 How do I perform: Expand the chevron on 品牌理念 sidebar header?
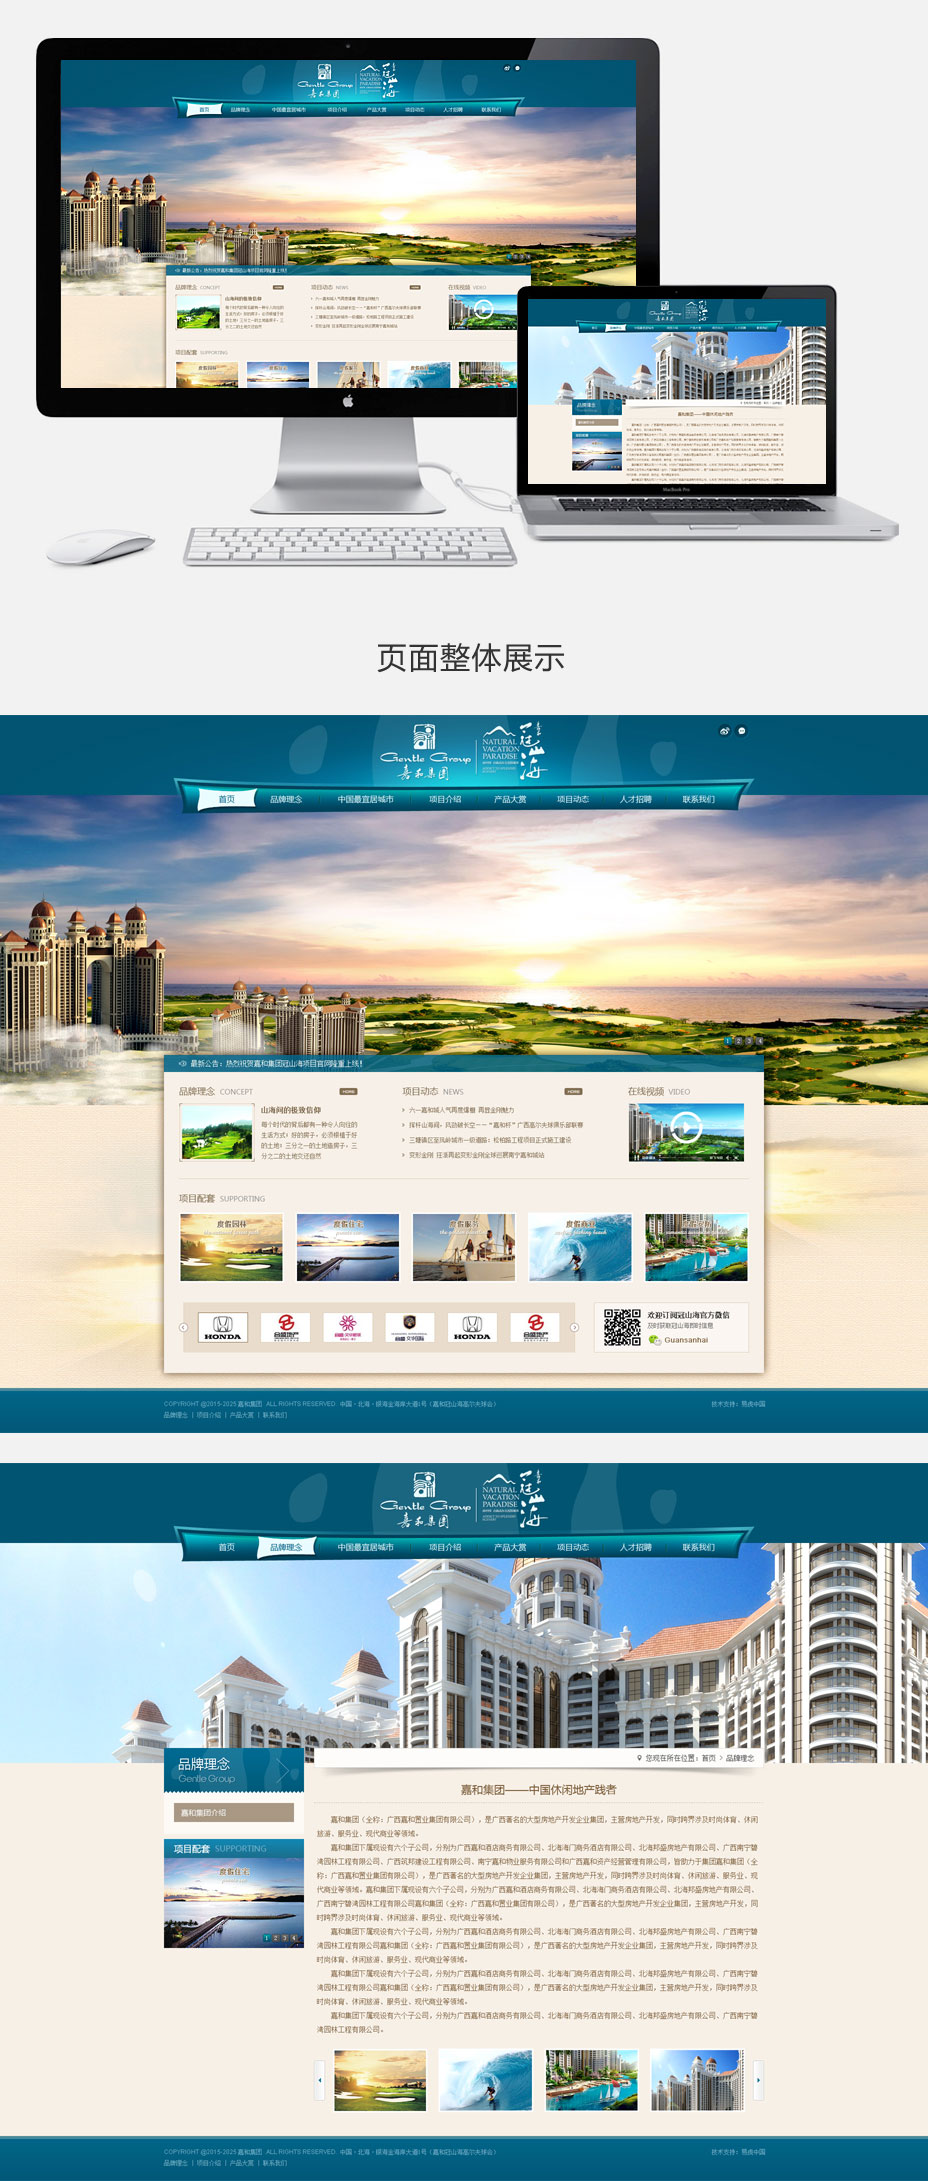pos(285,1770)
